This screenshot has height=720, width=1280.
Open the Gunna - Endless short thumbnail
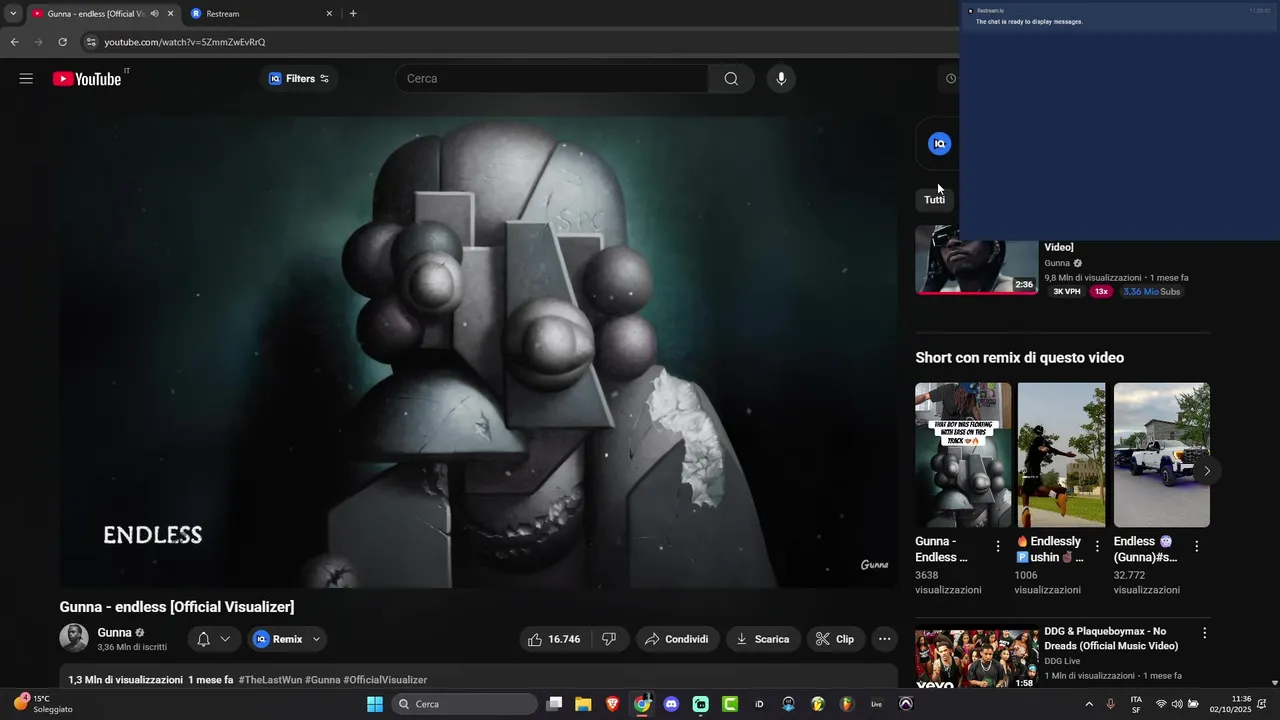(x=963, y=455)
